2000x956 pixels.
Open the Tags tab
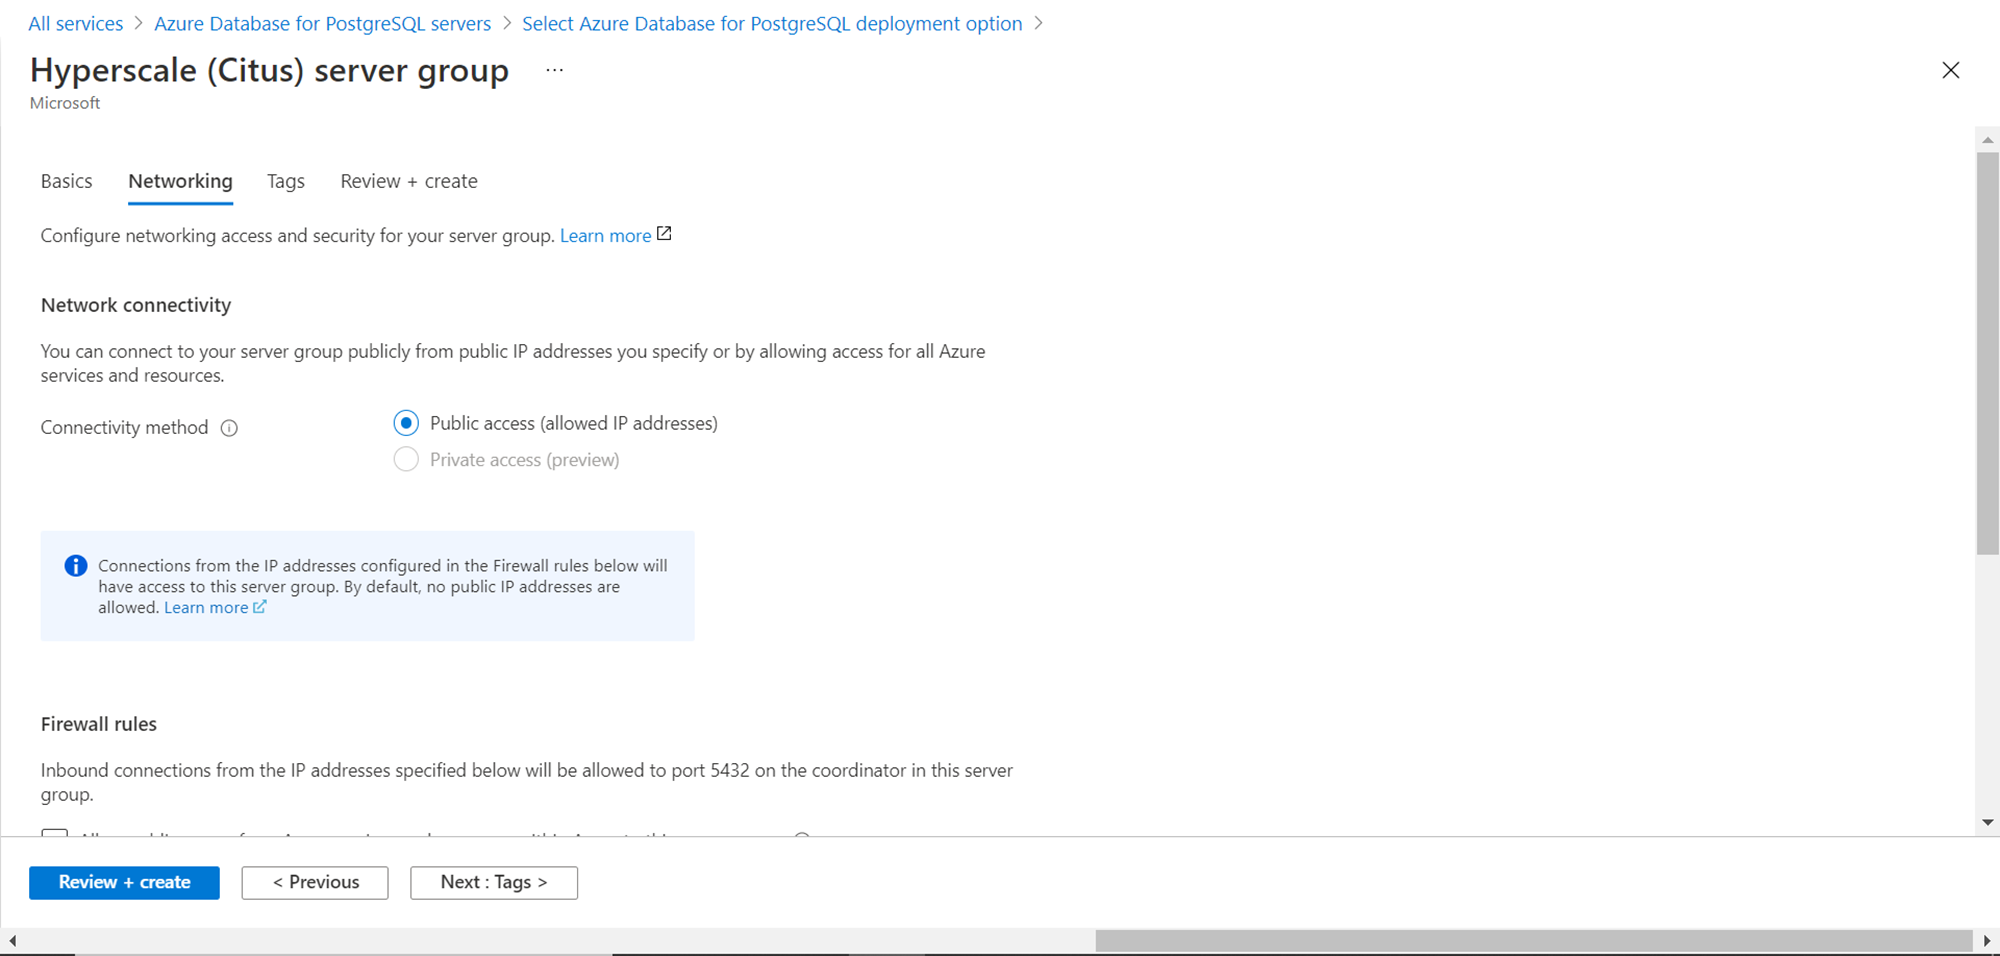[x=286, y=181]
